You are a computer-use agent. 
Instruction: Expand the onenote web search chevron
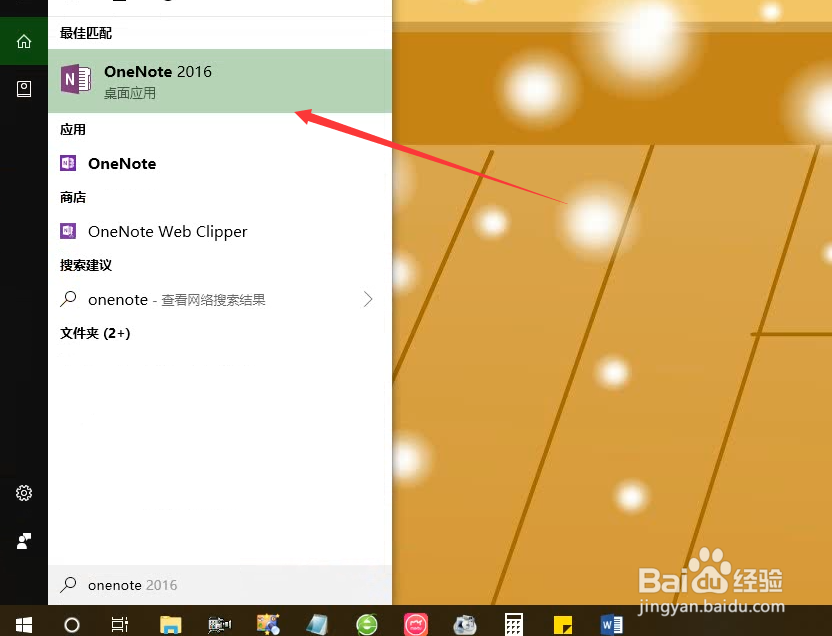pyautogui.click(x=368, y=299)
